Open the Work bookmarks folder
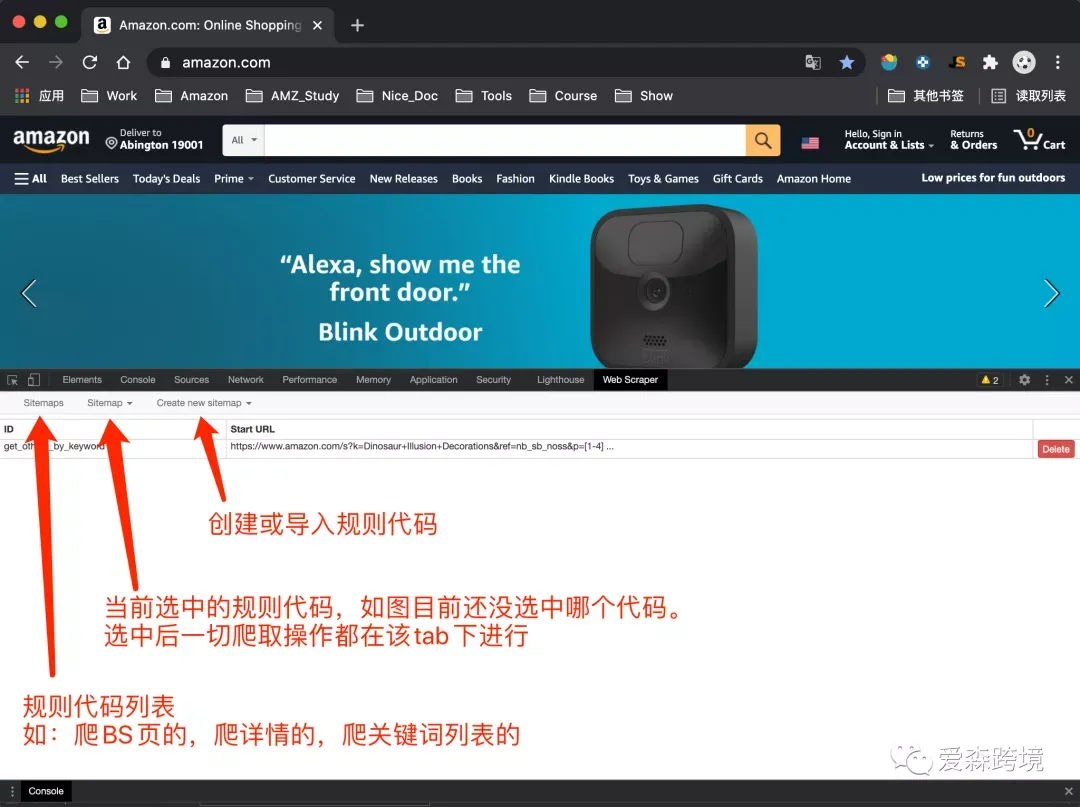The width and height of the screenshot is (1080, 807). coord(110,96)
